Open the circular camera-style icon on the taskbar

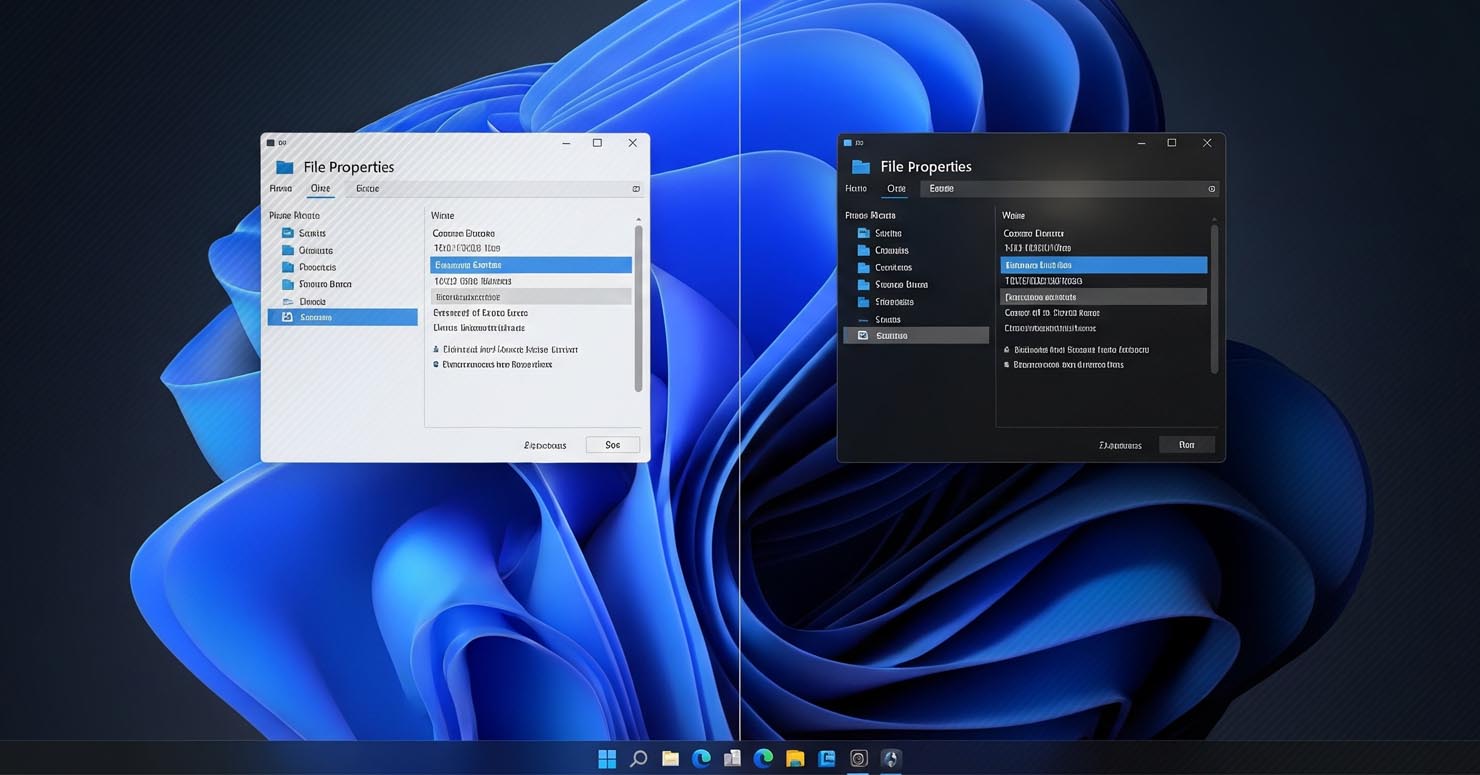[x=858, y=759]
